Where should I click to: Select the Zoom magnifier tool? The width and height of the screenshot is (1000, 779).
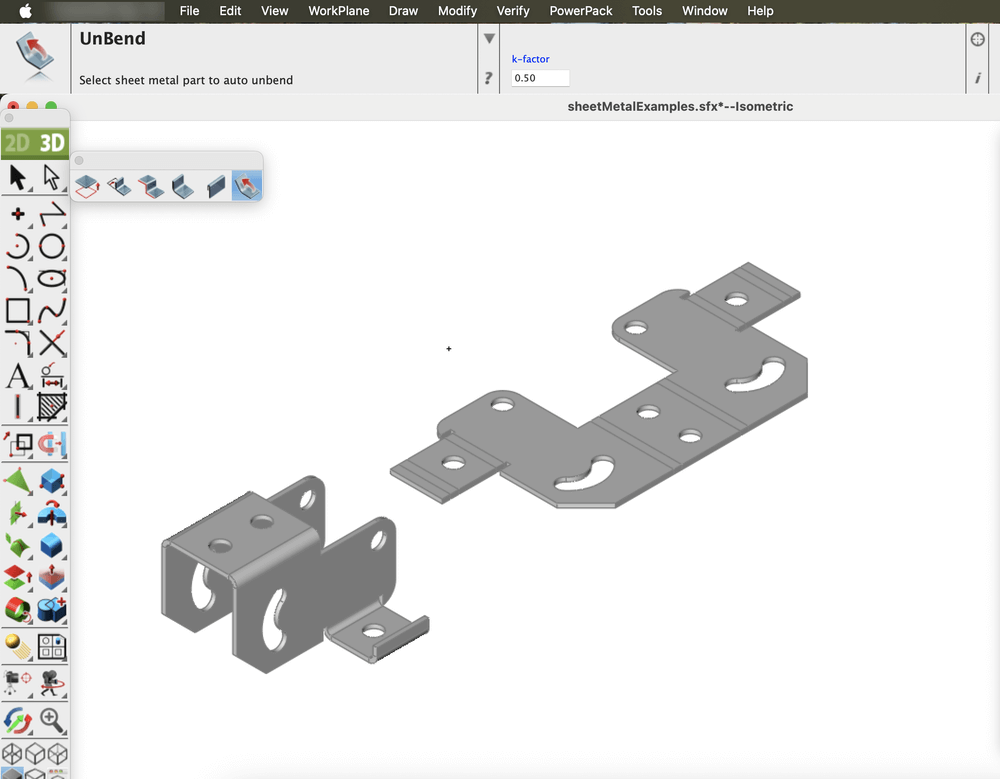coord(52,719)
